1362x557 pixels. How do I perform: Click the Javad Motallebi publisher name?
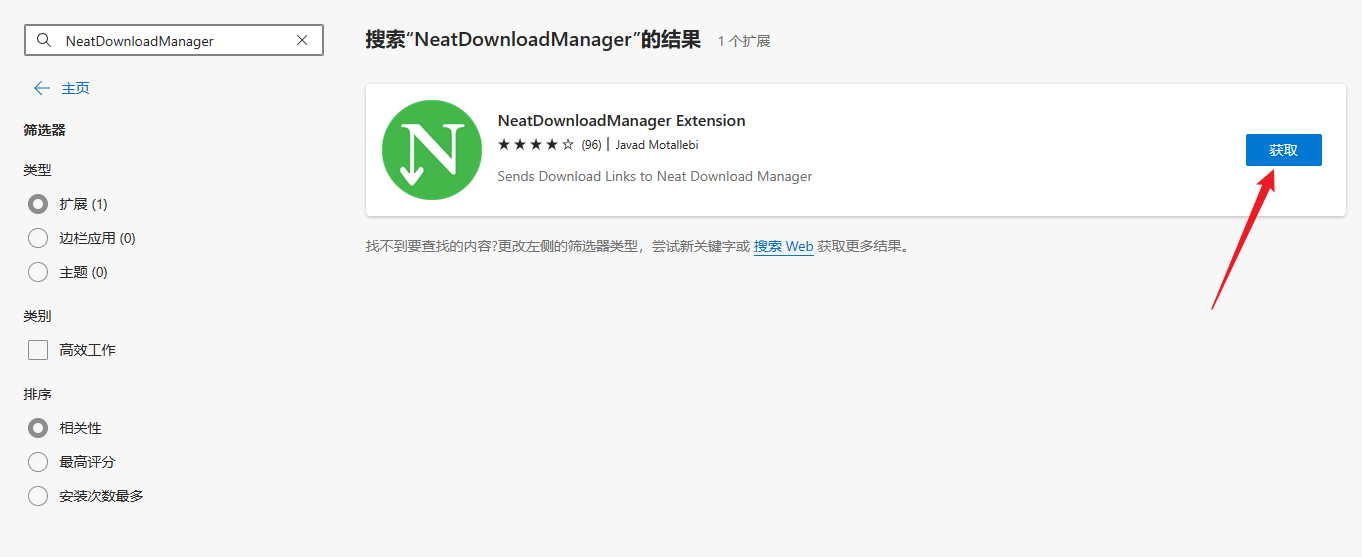[656, 145]
